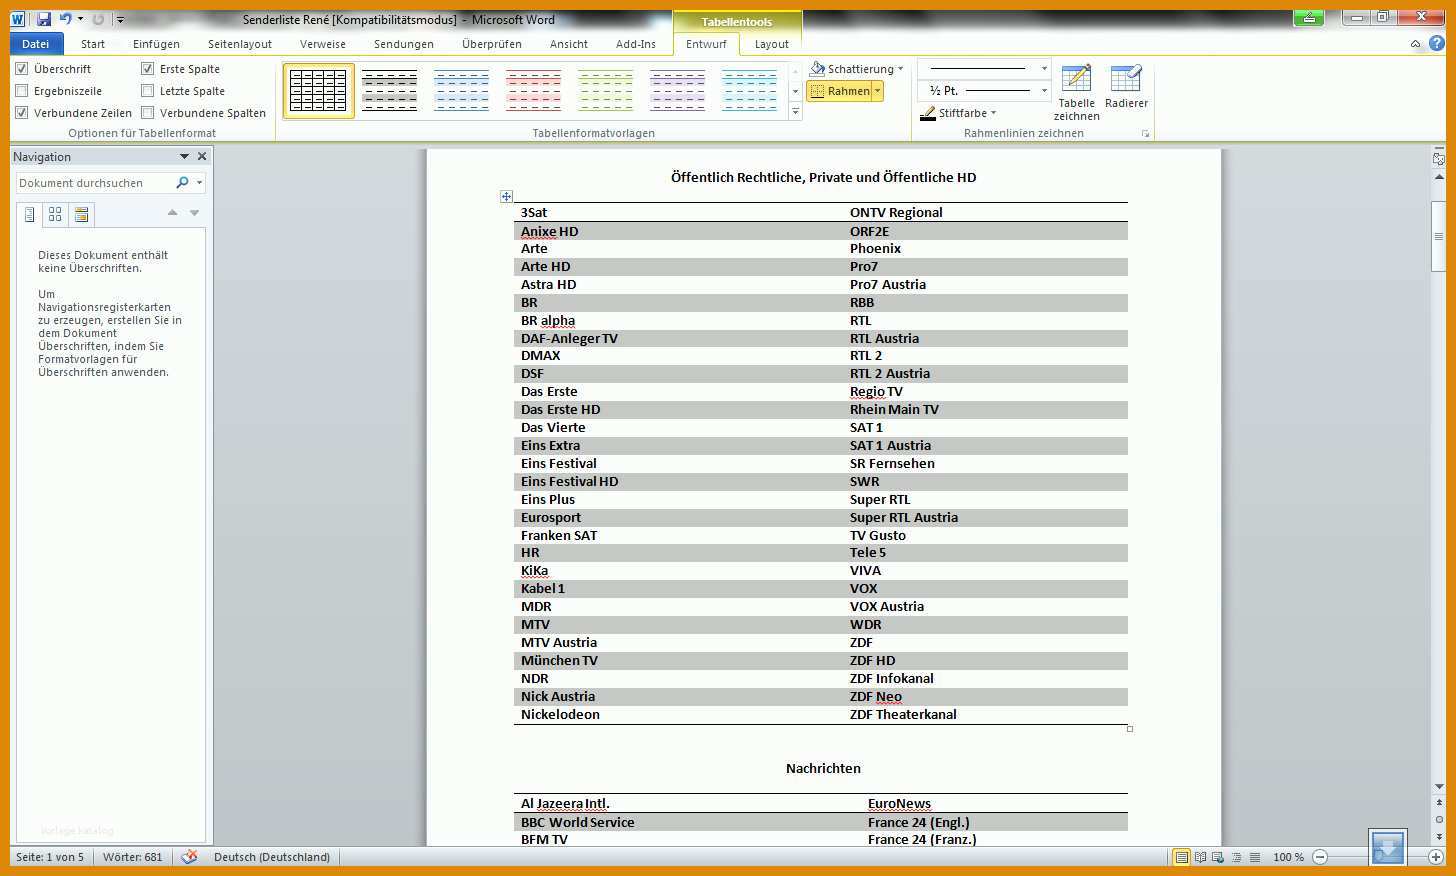This screenshot has height=876, width=1456.
Task: Open the undo history dropdown arrow
Action: 80,19
